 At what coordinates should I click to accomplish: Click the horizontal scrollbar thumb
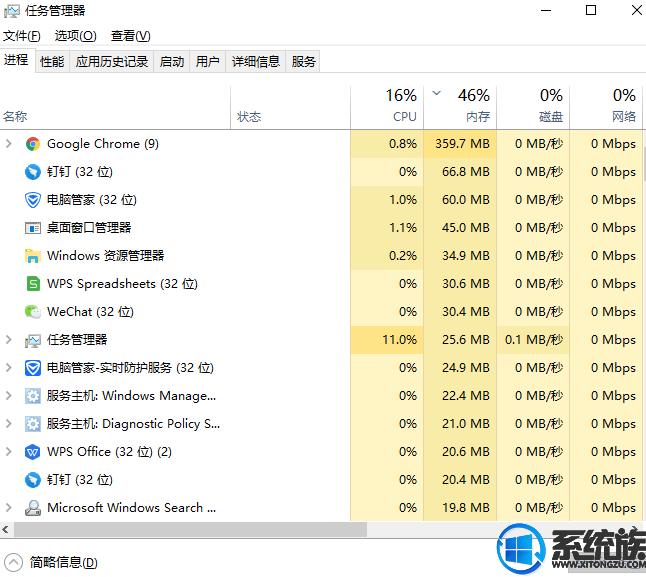click(x=190, y=530)
